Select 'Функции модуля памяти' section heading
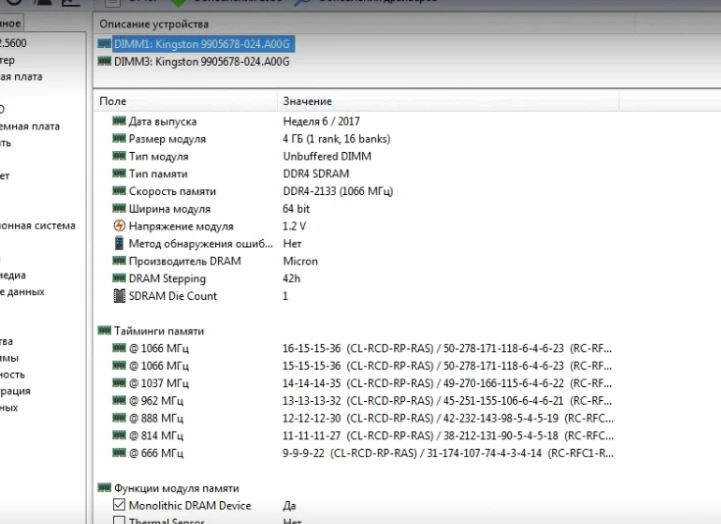The image size is (721, 524). click(176, 488)
